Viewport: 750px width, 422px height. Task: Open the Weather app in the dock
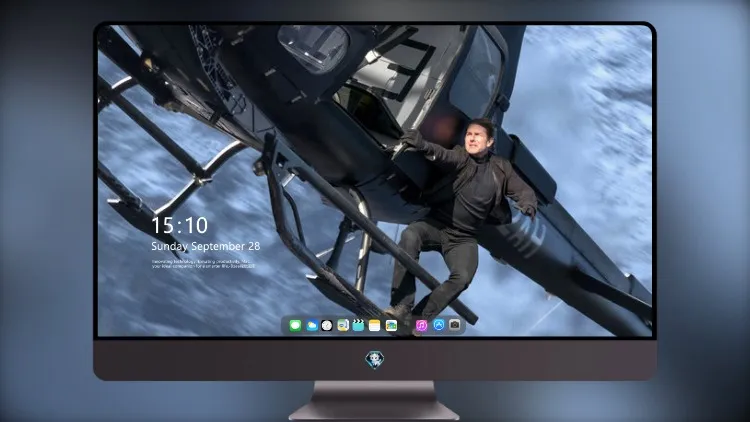pyautogui.click(x=311, y=326)
